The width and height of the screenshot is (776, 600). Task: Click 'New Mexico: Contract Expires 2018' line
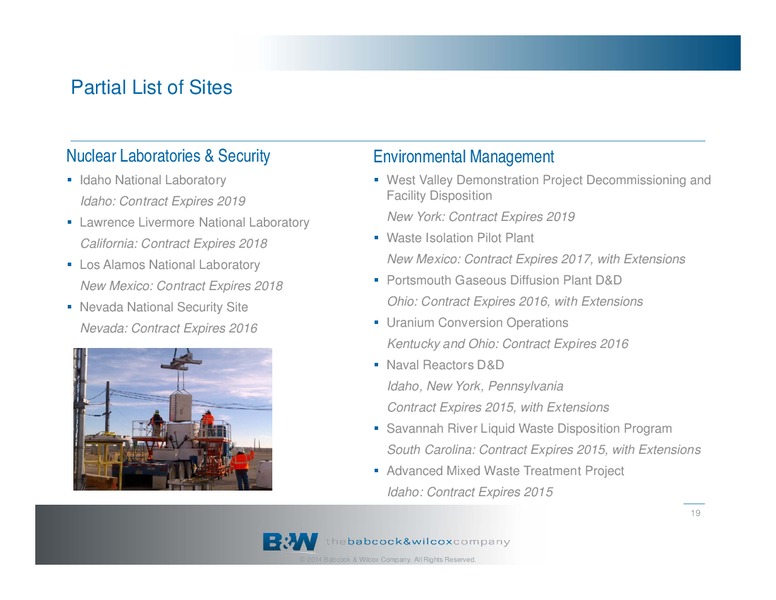182,286
